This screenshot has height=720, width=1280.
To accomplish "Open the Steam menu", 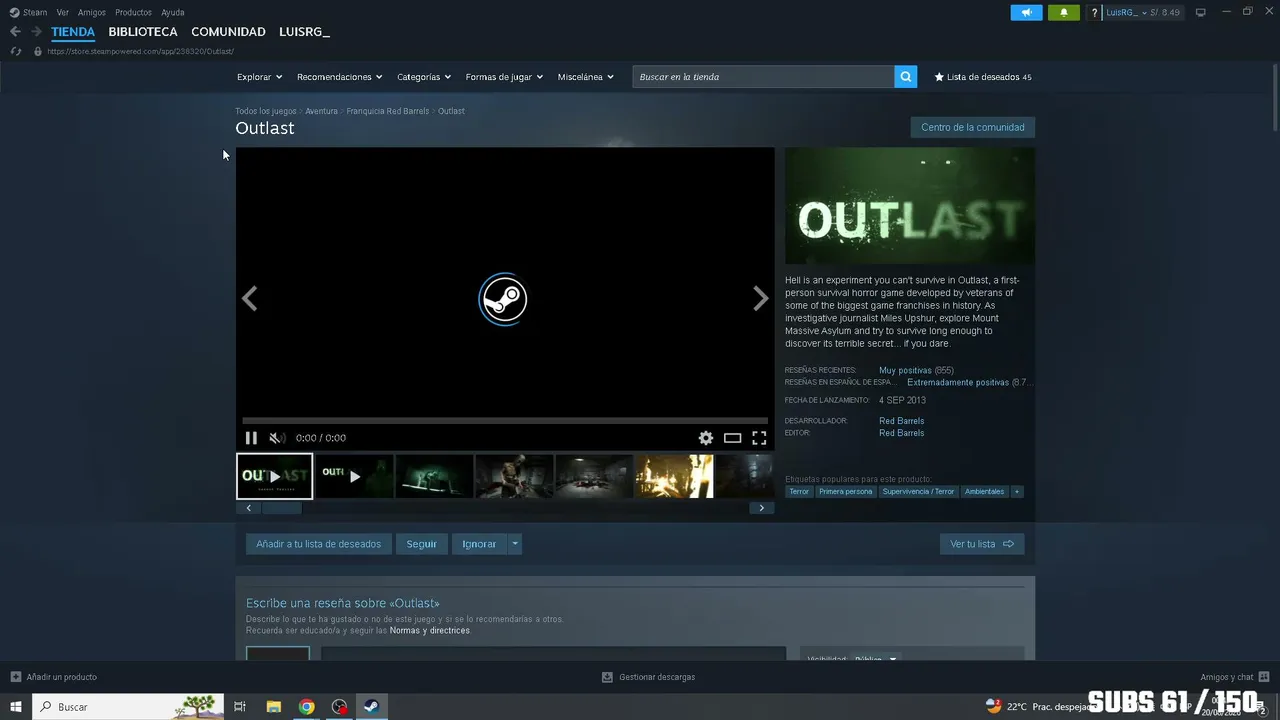I will pos(35,12).
